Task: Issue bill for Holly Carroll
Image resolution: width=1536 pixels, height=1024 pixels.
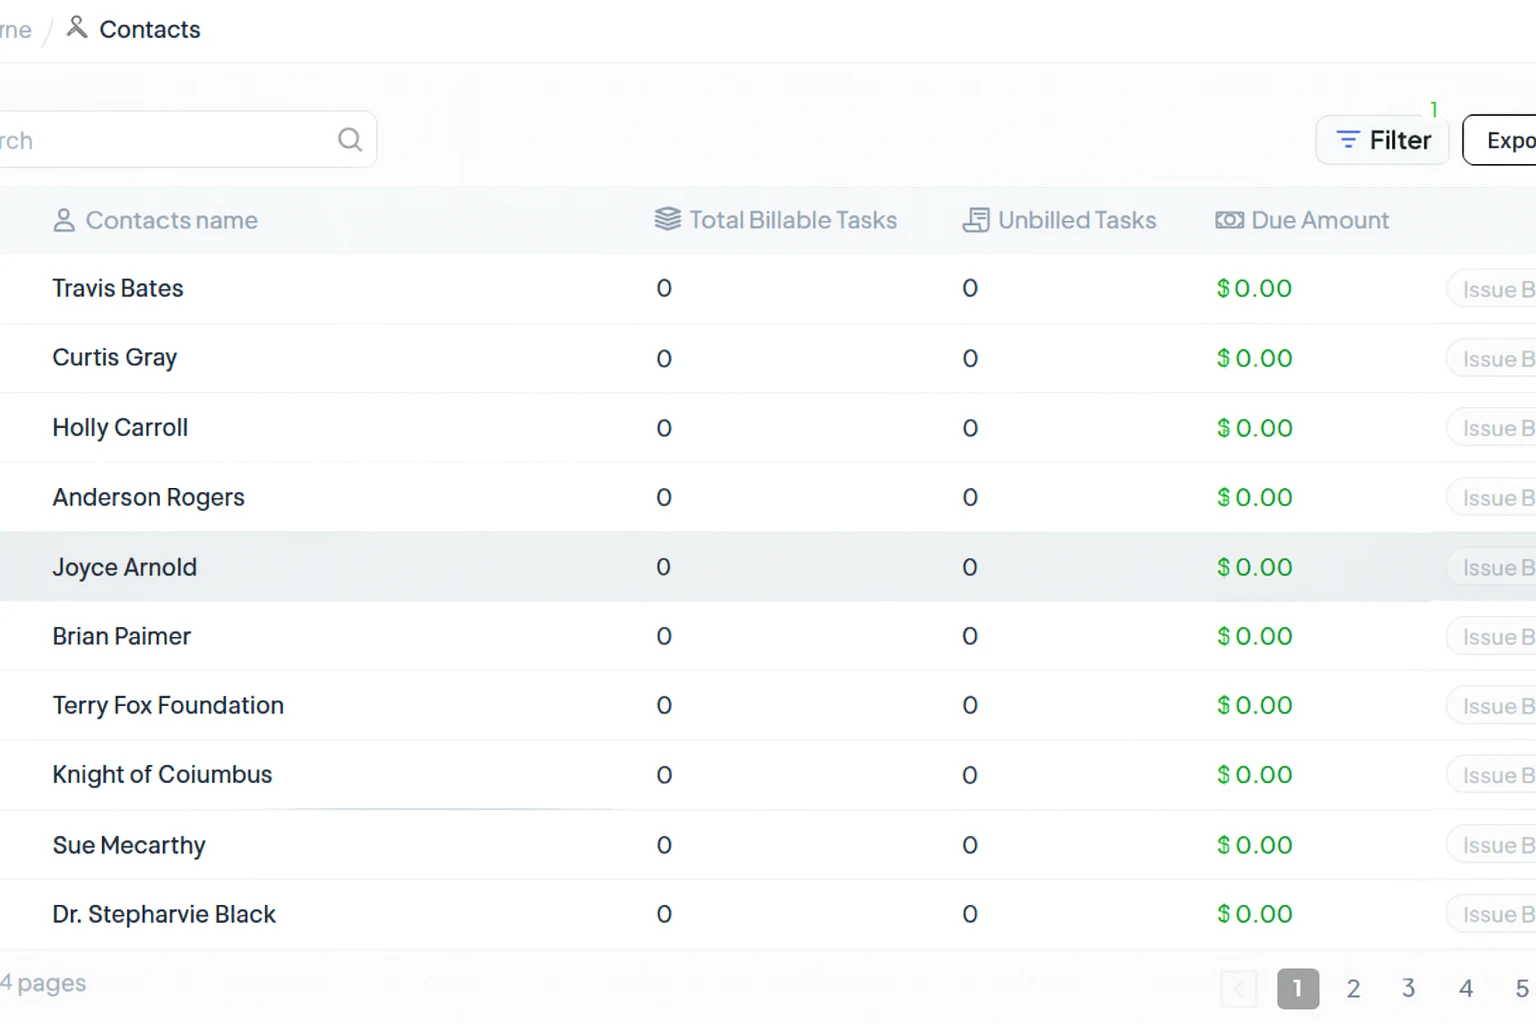Action: pyautogui.click(x=1494, y=429)
